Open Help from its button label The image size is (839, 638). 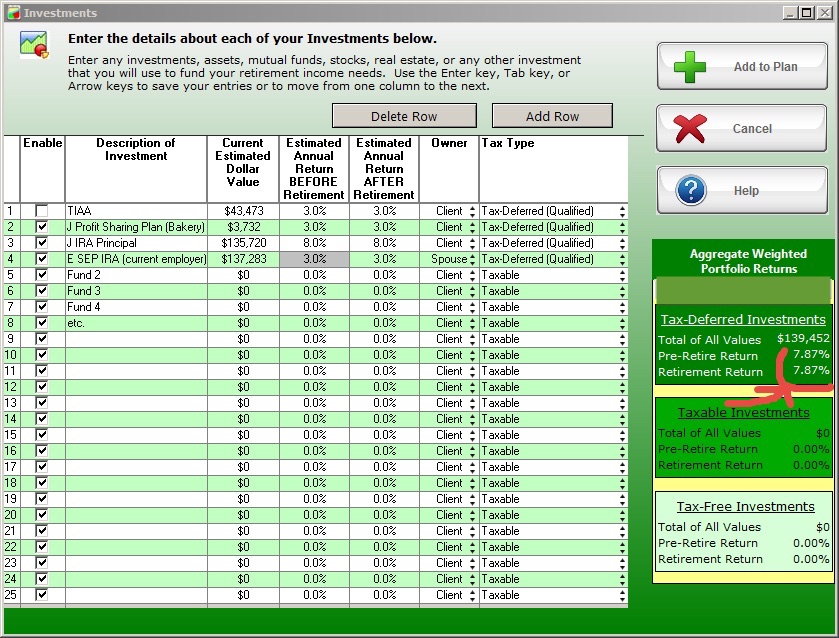pos(746,191)
